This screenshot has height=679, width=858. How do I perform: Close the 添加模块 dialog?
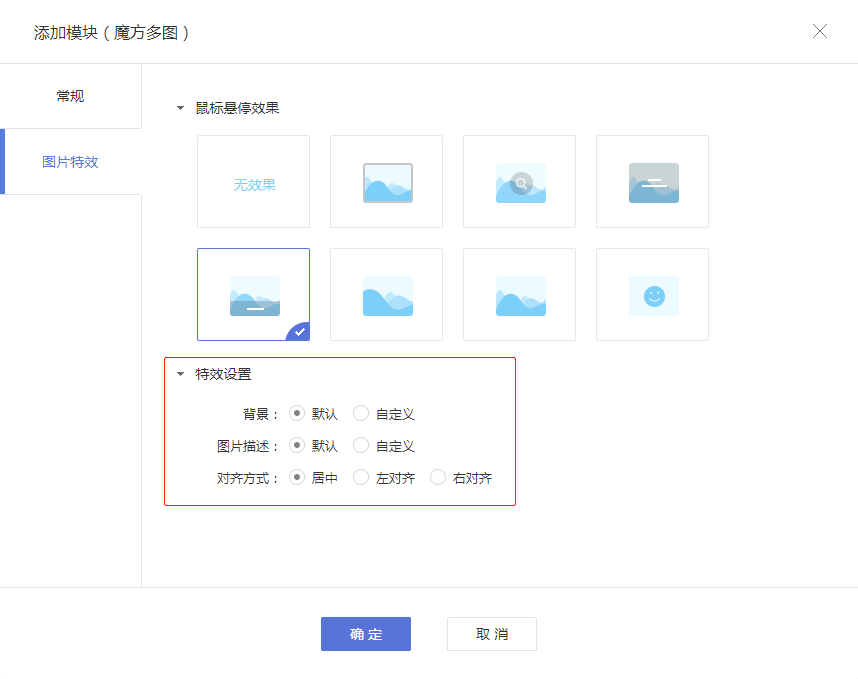pyautogui.click(x=820, y=31)
